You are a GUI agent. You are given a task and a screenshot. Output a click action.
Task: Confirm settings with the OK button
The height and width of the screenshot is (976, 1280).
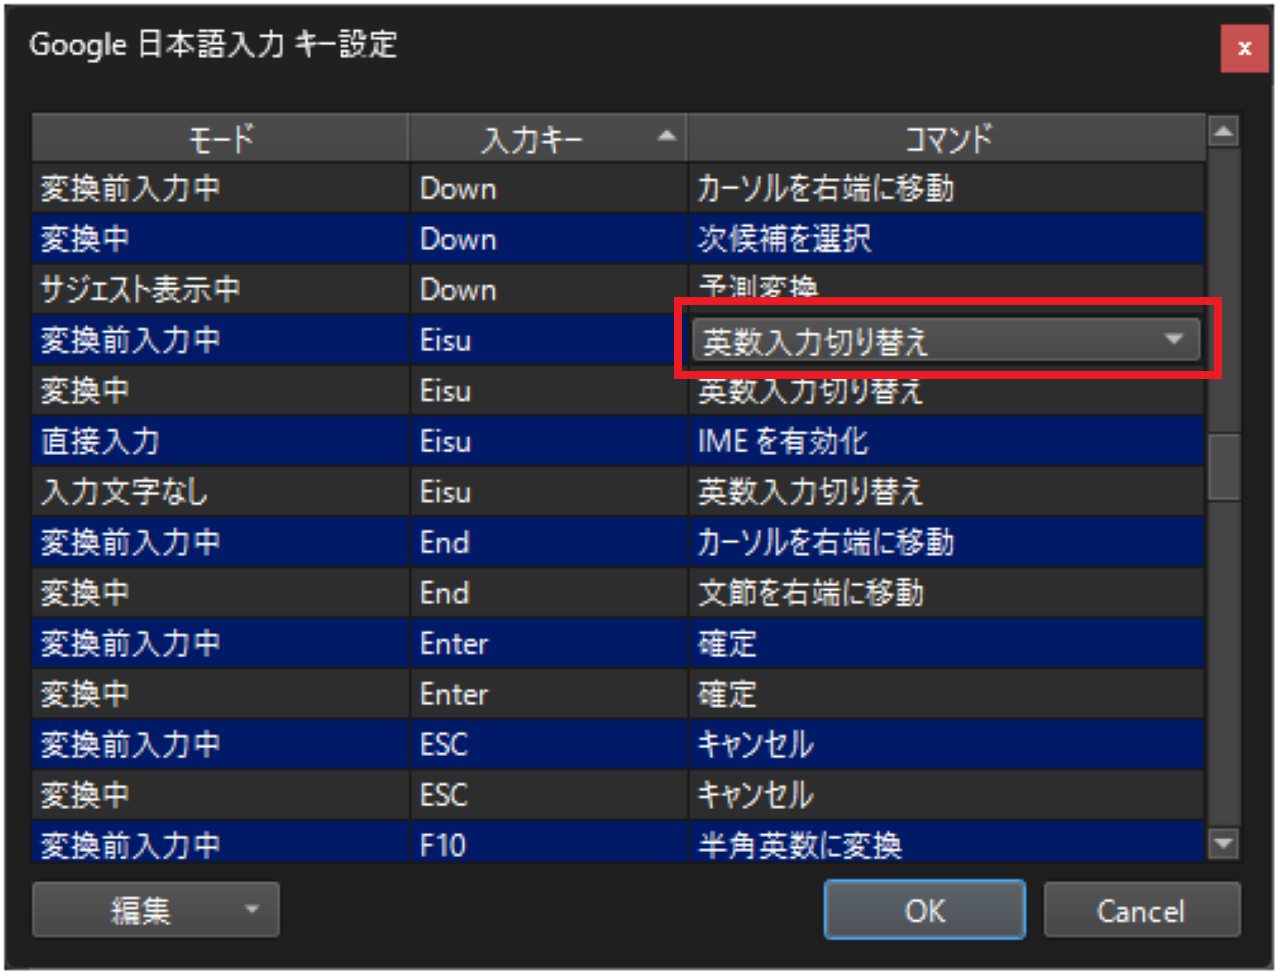[x=924, y=910]
